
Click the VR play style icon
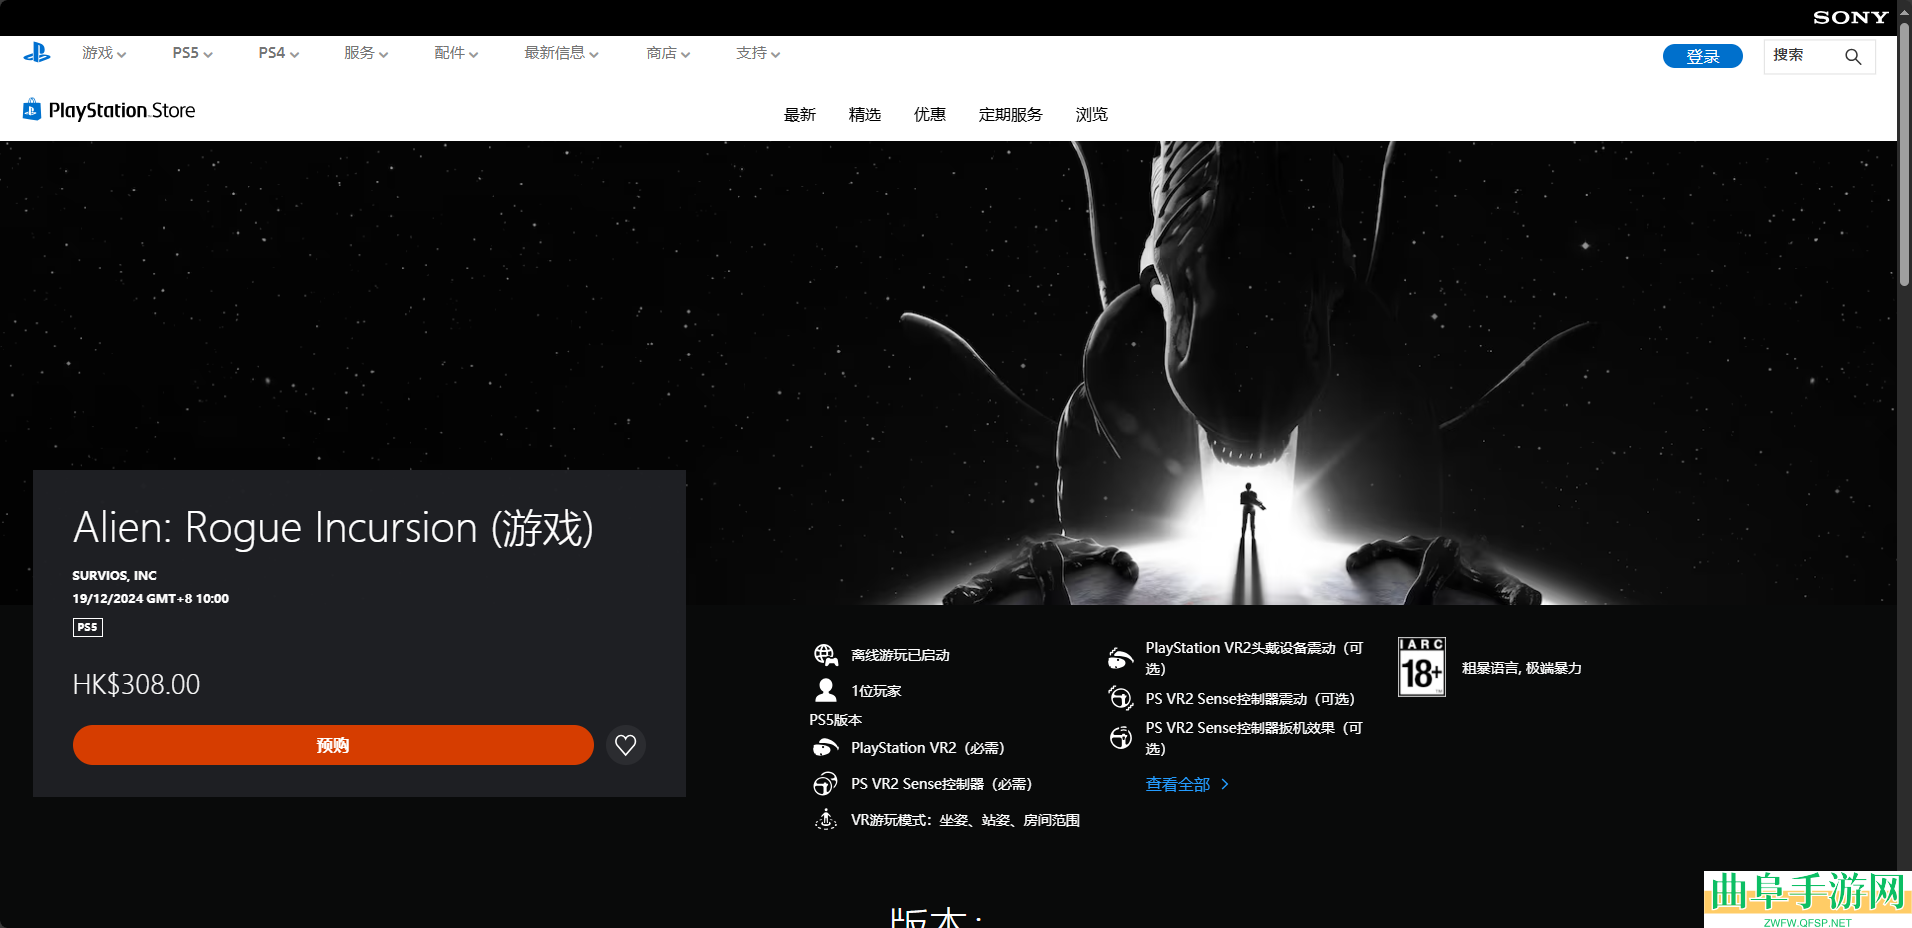[x=825, y=820]
